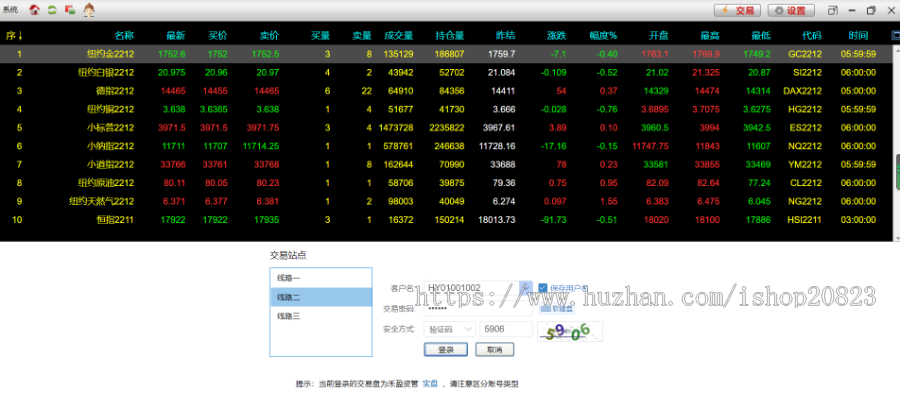900x409 pixels.
Task: Click code DAX2212 cell
Action: tap(802, 91)
